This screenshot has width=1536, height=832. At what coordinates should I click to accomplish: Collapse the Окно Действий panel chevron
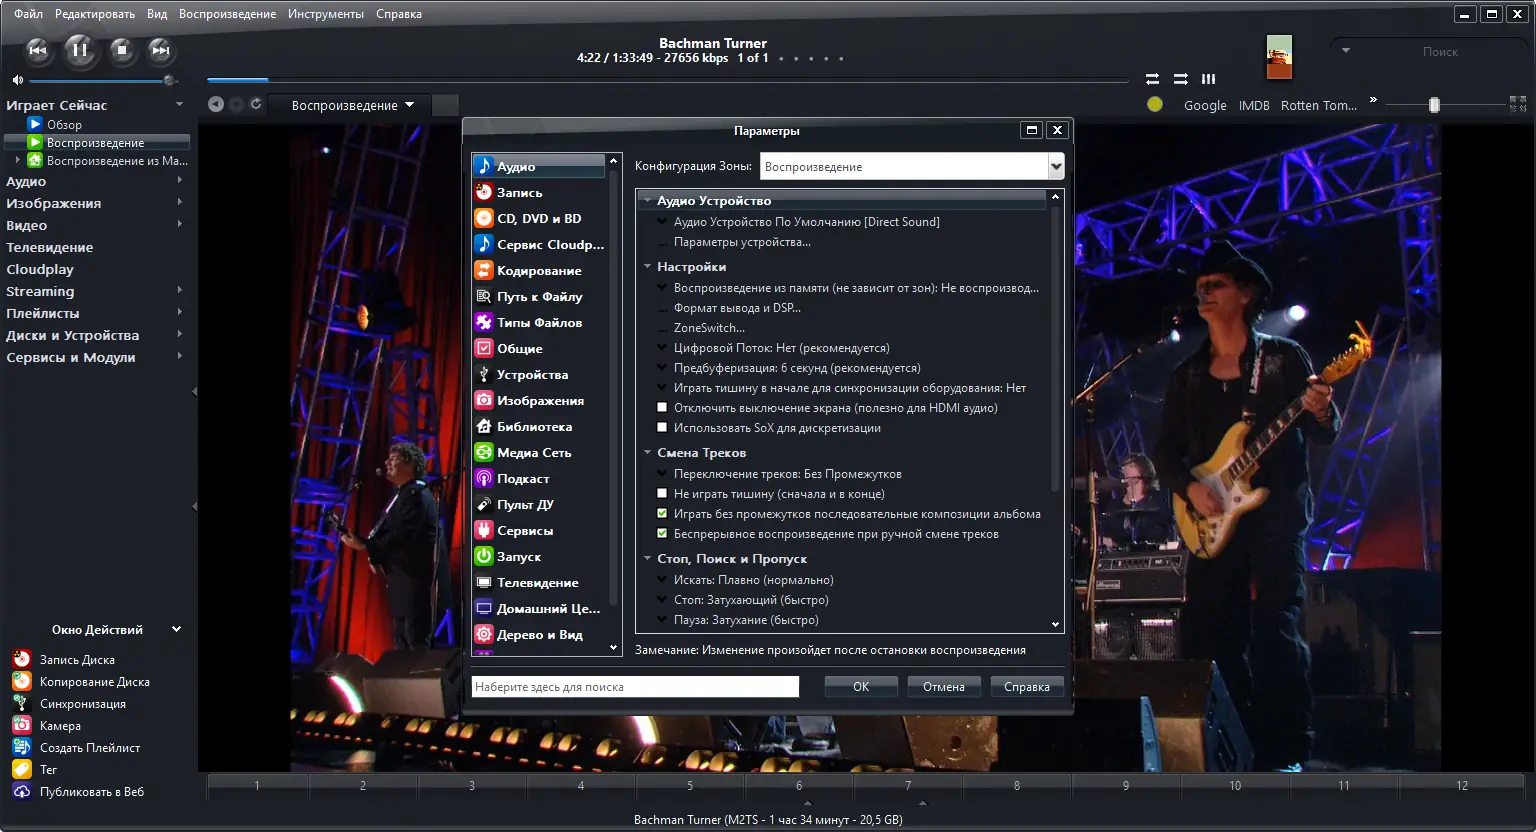click(x=177, y=629)
